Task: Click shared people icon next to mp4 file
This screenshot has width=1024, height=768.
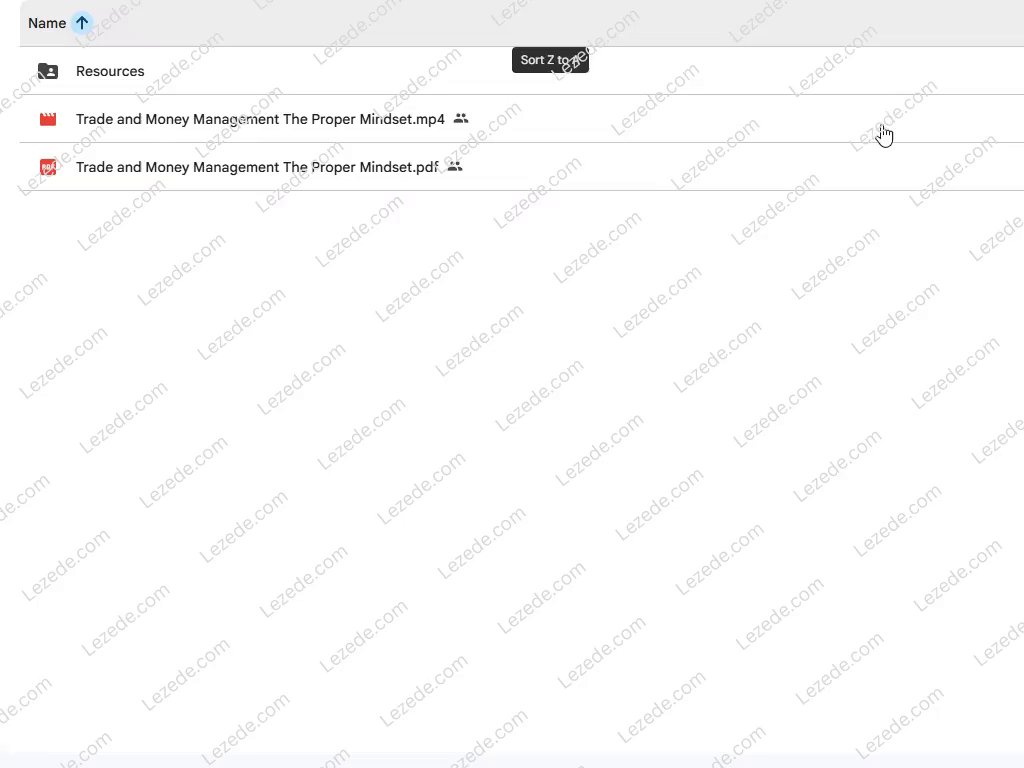Action: [x=461, y=118]
